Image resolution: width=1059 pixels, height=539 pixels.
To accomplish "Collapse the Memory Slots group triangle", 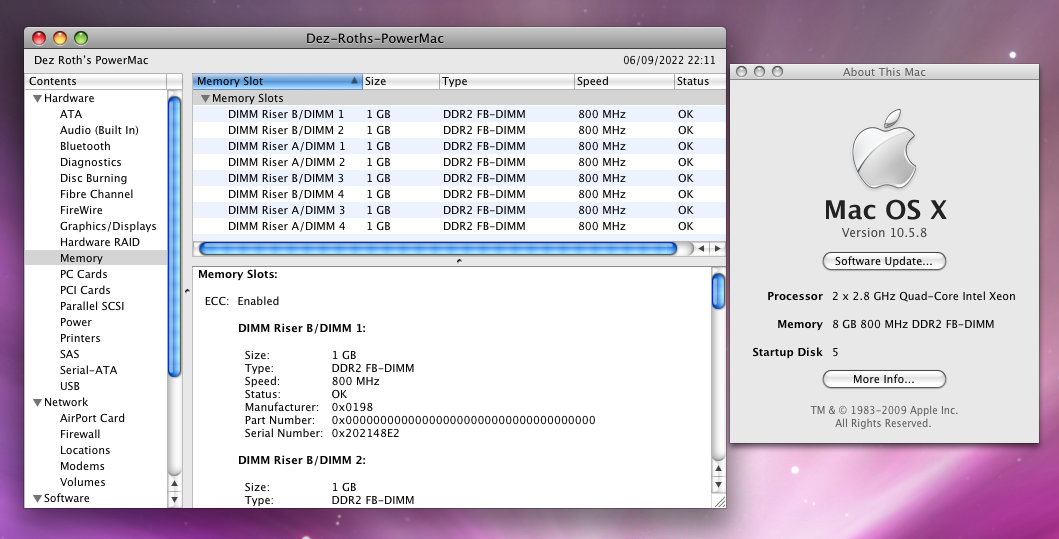I will coord(205,99).
